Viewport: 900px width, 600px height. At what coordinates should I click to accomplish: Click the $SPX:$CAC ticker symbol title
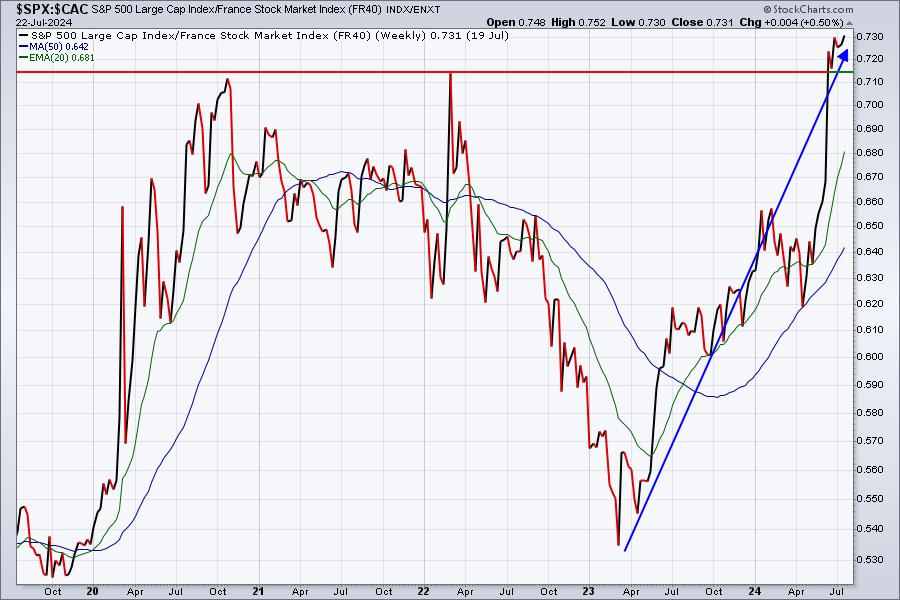(52, 9)
